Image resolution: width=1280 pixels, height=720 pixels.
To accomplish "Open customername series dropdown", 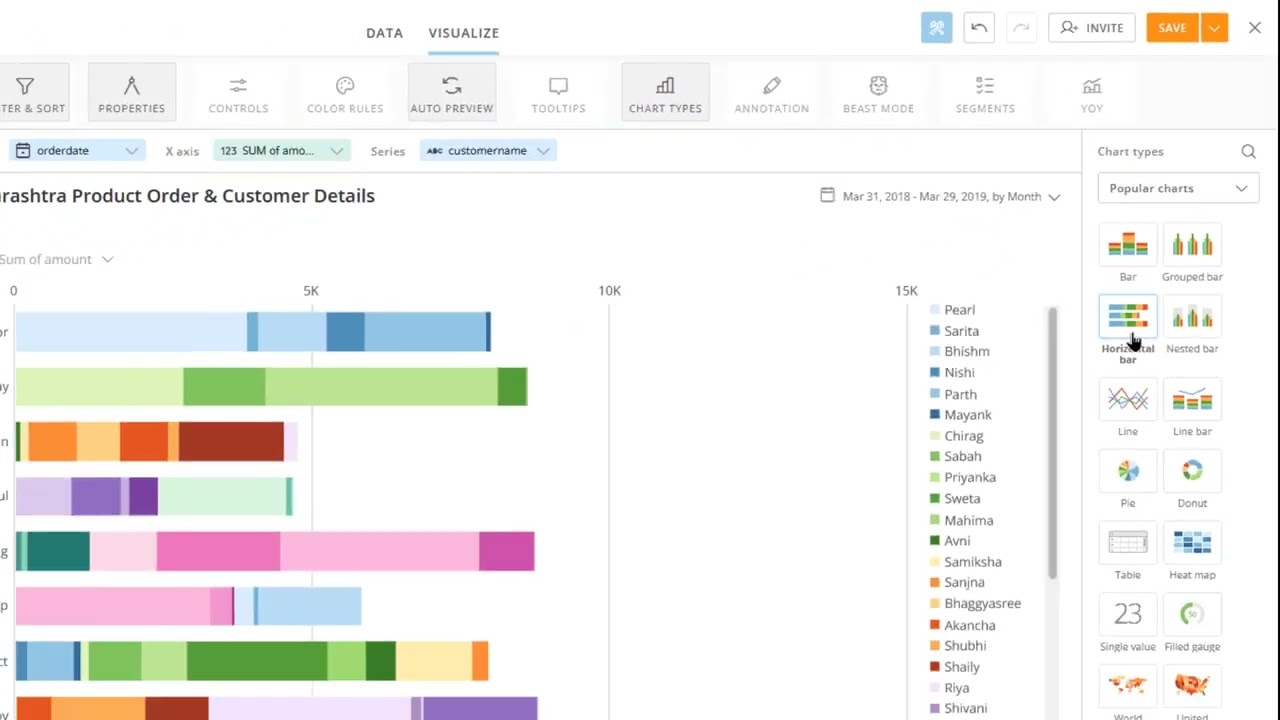I will [488, 150].
